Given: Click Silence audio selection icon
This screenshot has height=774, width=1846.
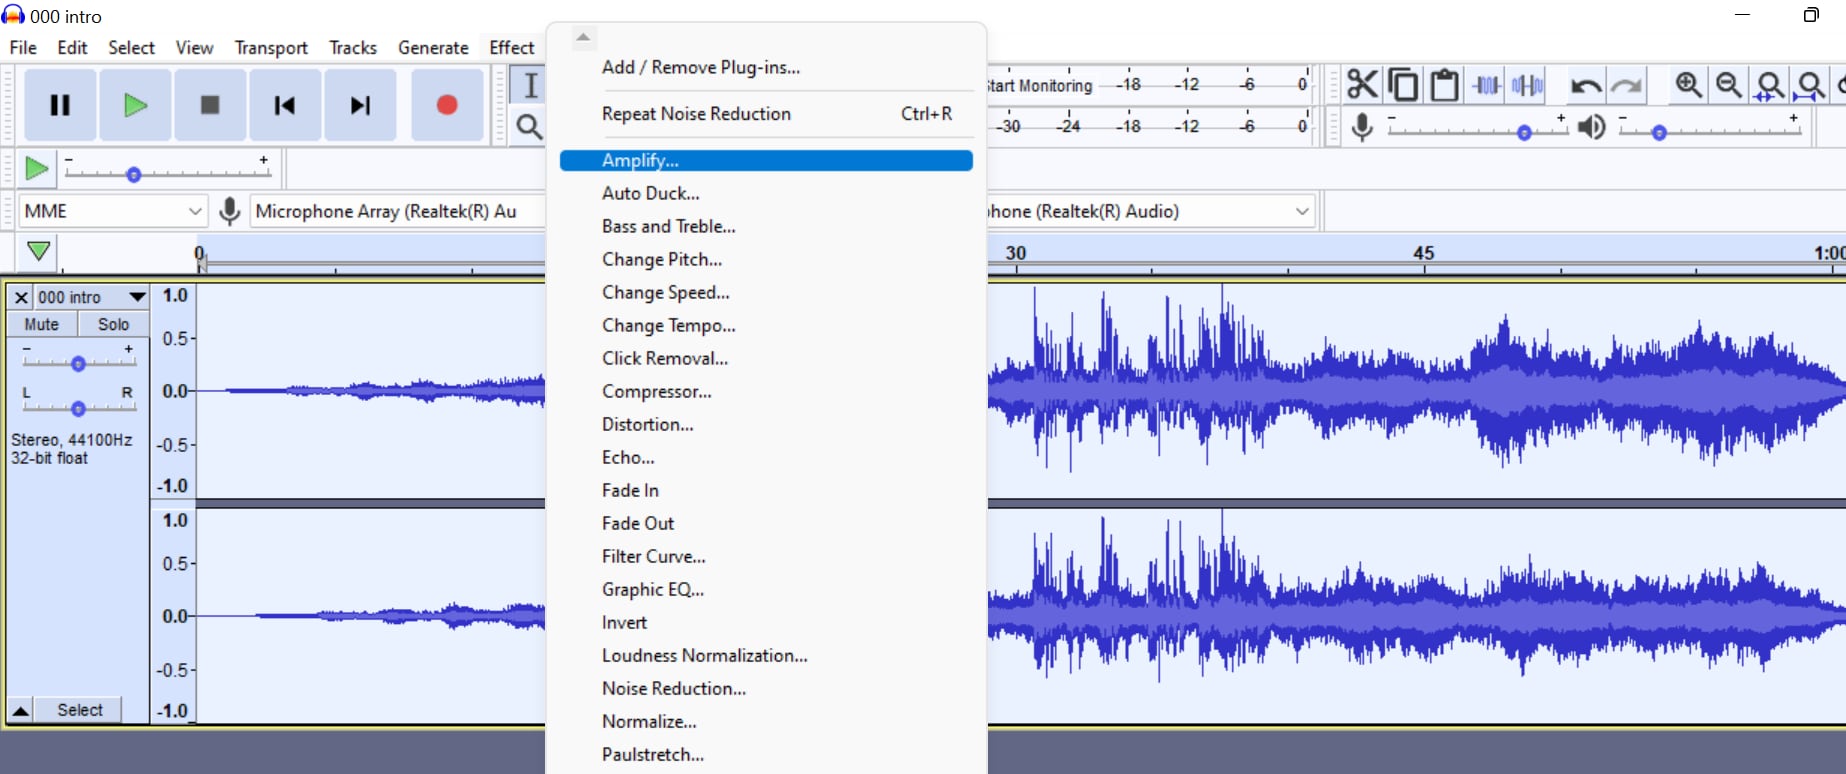Looking at the screenshot, I should click(x=1527, y=85).
